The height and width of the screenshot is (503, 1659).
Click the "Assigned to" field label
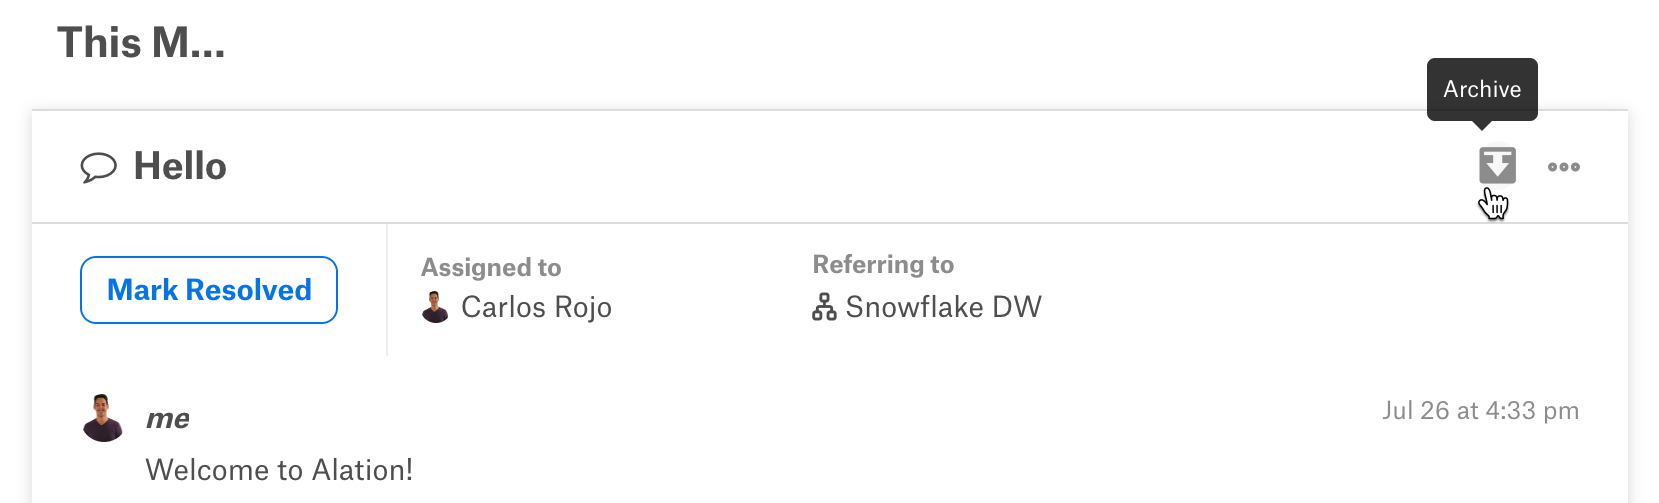[491, 267]
